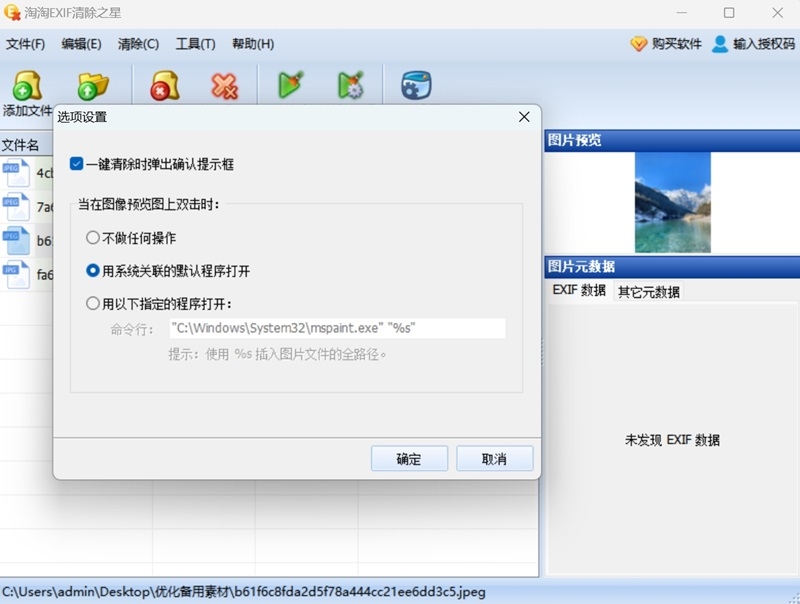Click the green flag with gear icon
The image size is (800, 604).
[x=351, y=85]
